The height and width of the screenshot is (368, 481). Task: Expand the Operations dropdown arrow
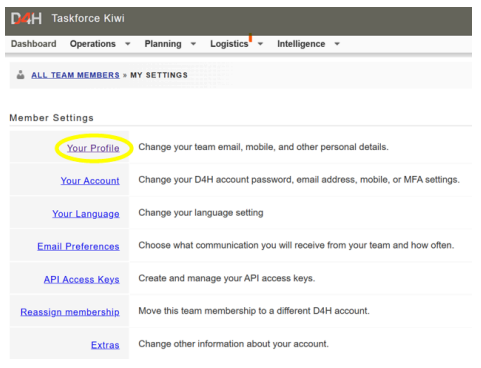pyautogui.click(x=127, y=44)
